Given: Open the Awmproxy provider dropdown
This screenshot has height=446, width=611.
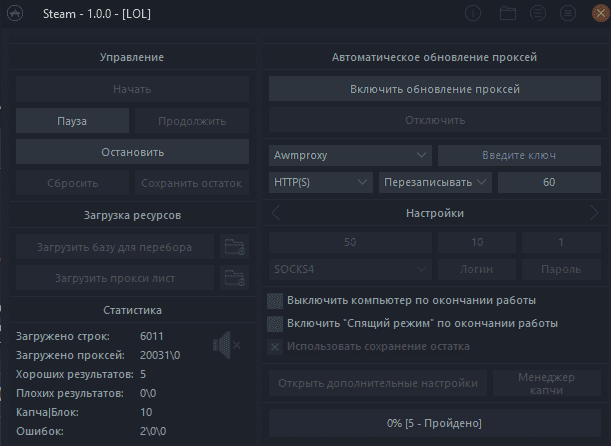Looking at the screenshot, I should pyautogui.click(x=350, y=155).
